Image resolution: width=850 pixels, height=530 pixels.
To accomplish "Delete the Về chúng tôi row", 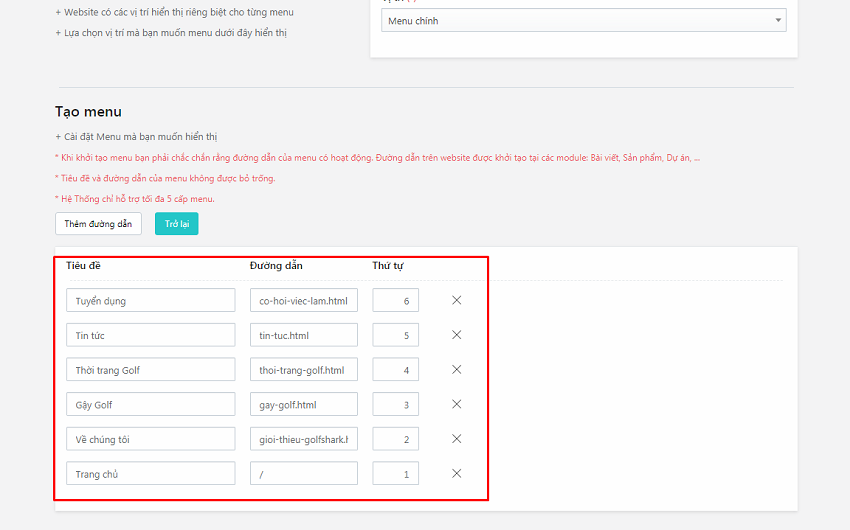I will tap(456, 439).
